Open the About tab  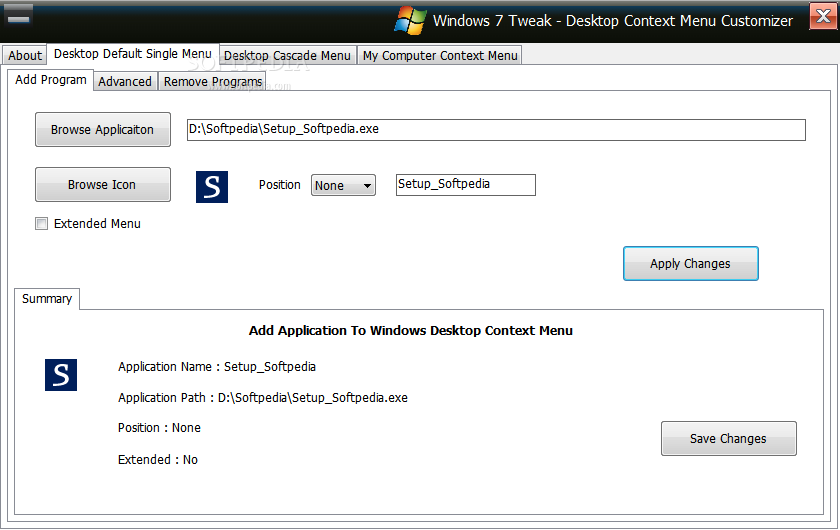(25, 56)
